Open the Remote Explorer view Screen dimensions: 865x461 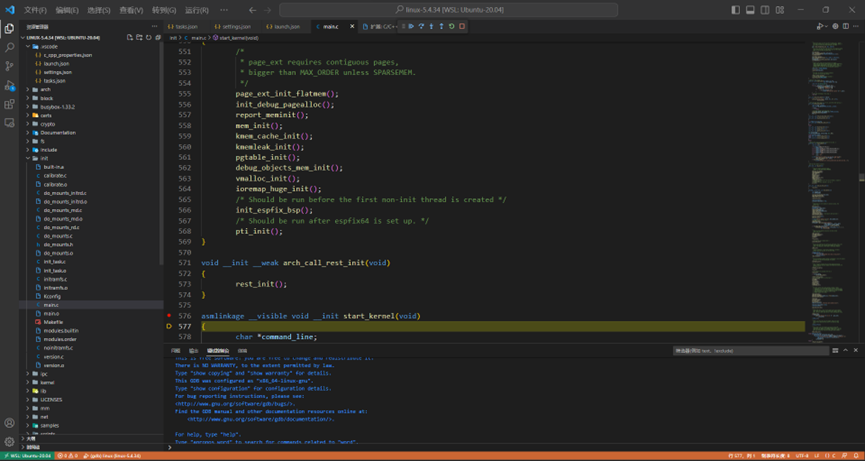10,123
